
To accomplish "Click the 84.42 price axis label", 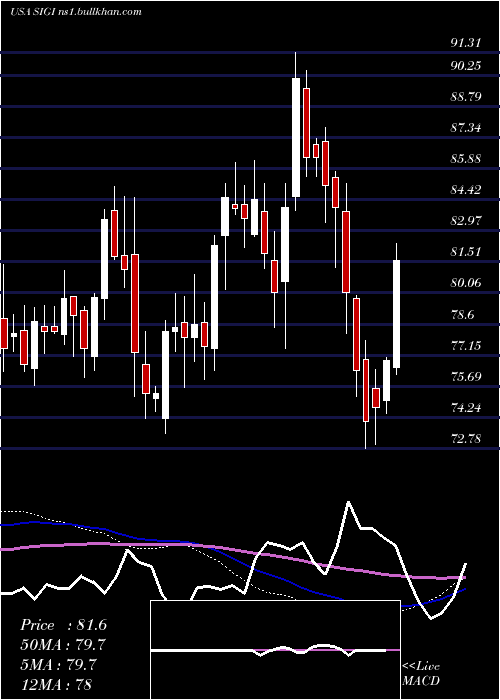I will (x=466, y=190).
